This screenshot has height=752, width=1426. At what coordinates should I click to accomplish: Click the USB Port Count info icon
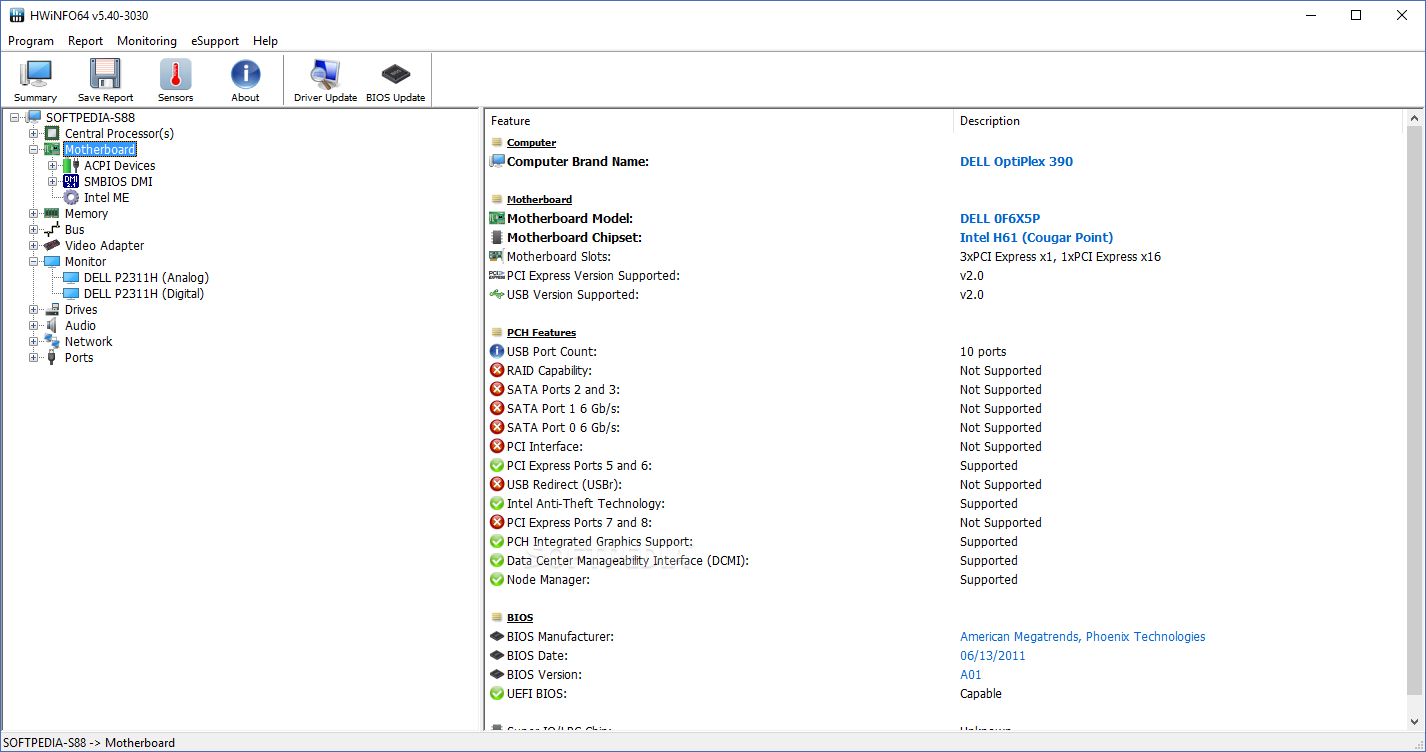pos(497,352)
